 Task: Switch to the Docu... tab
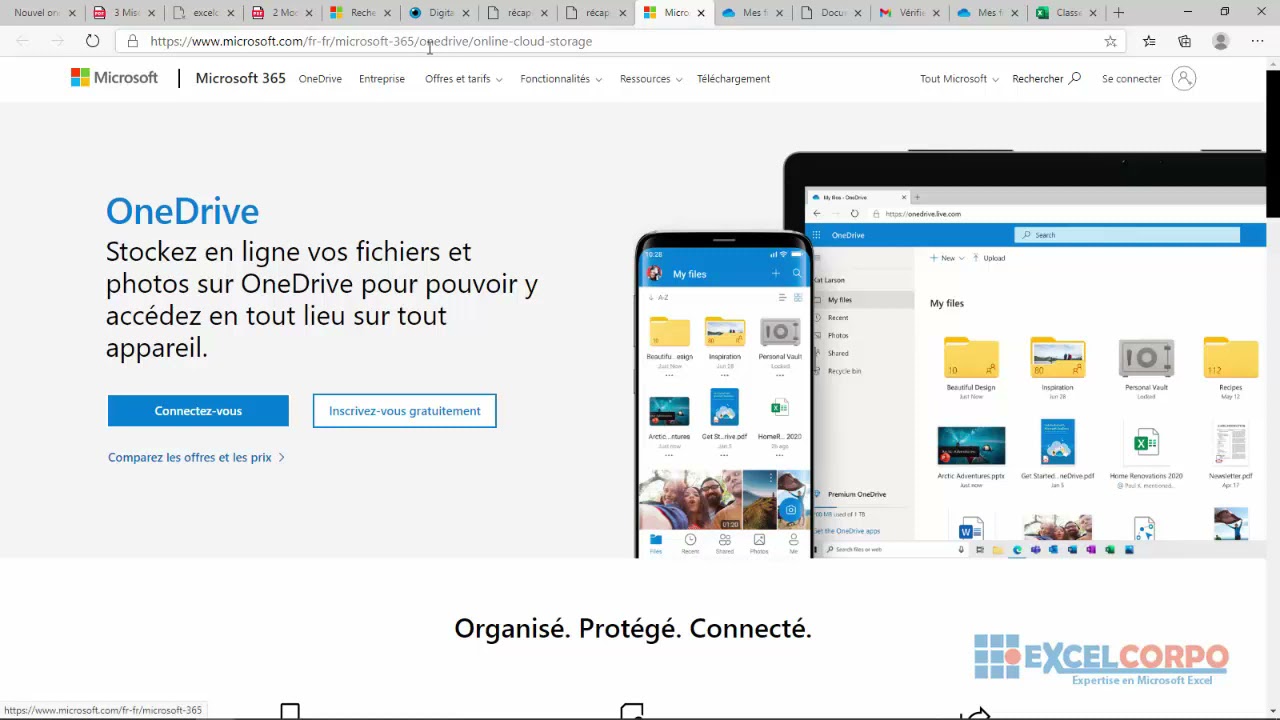829,13
